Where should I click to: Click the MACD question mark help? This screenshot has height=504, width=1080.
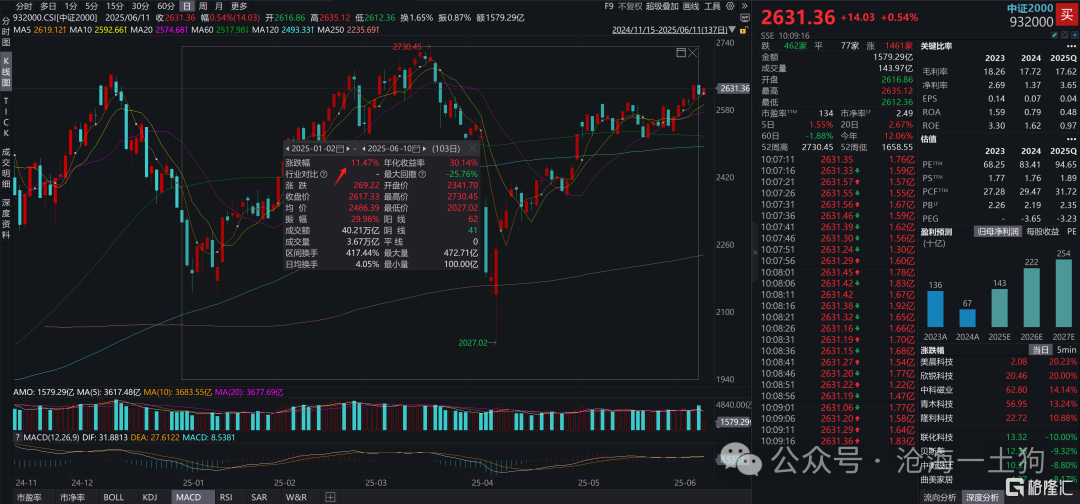[17, 439]
